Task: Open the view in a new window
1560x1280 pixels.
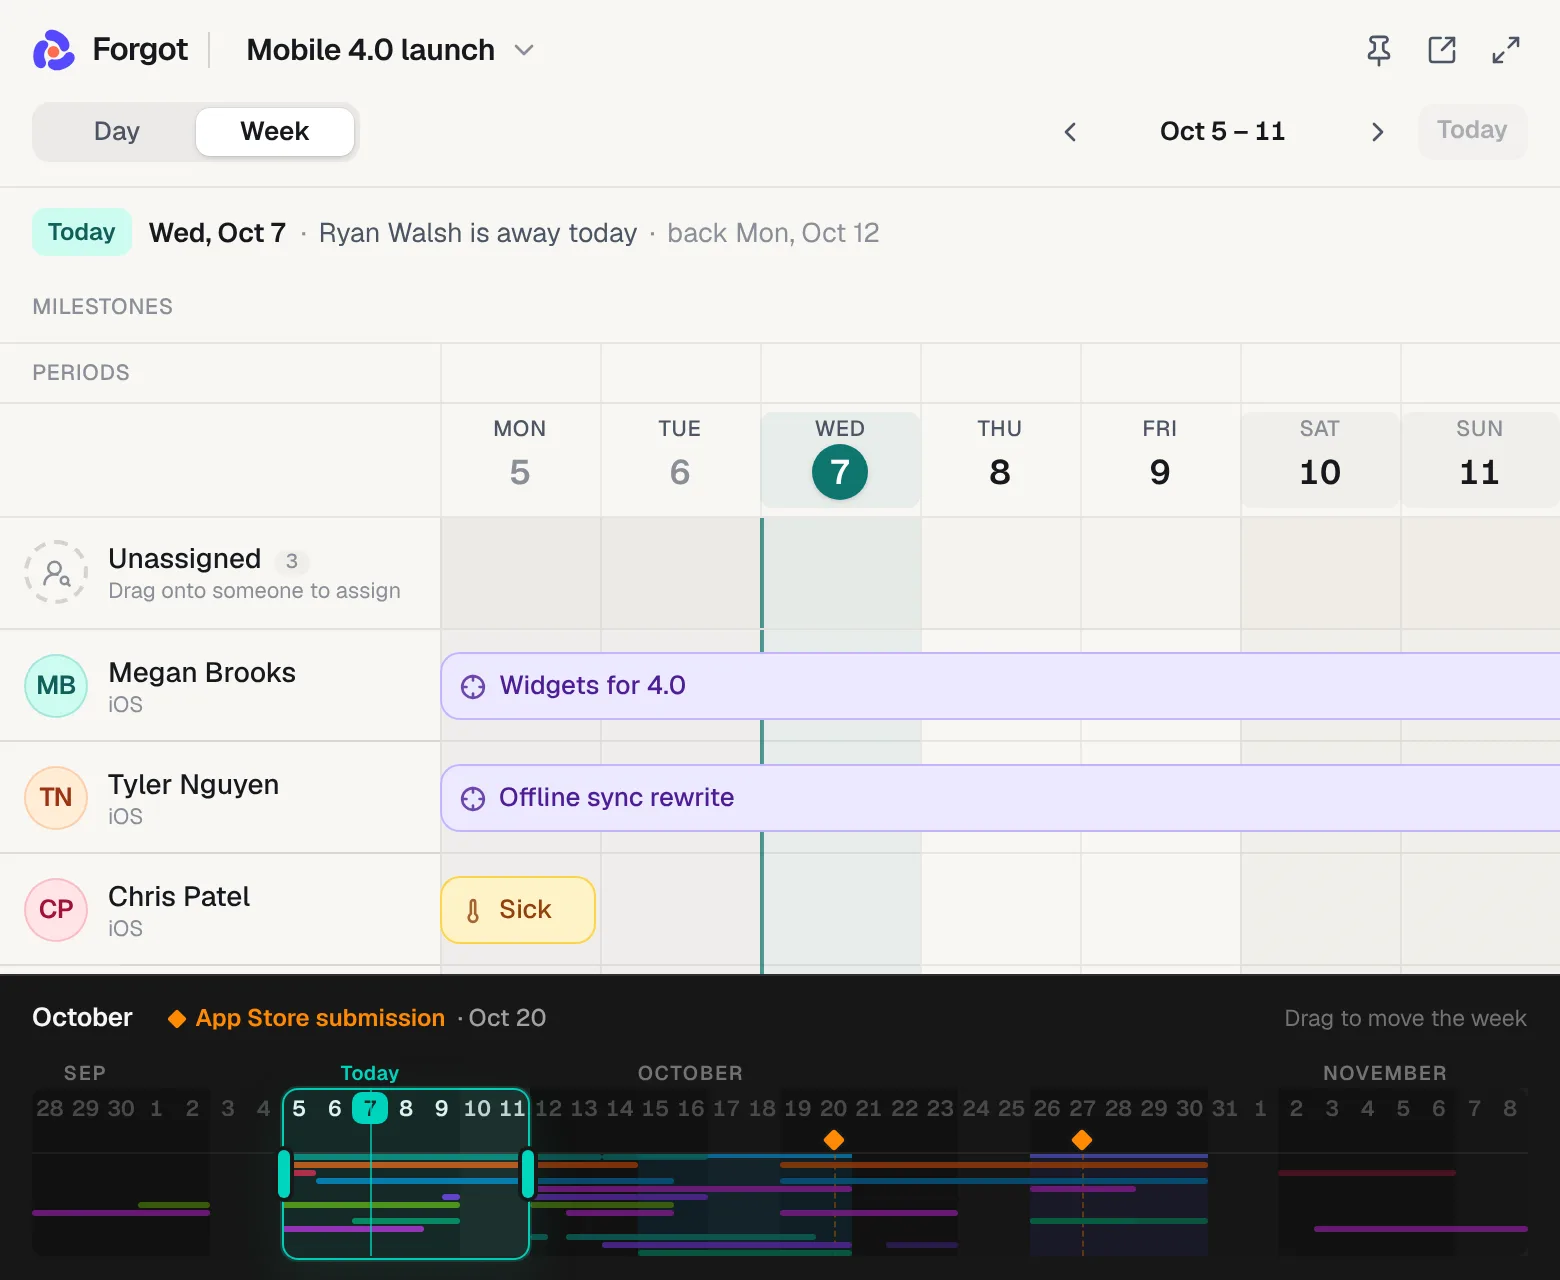Action: 1442,50
